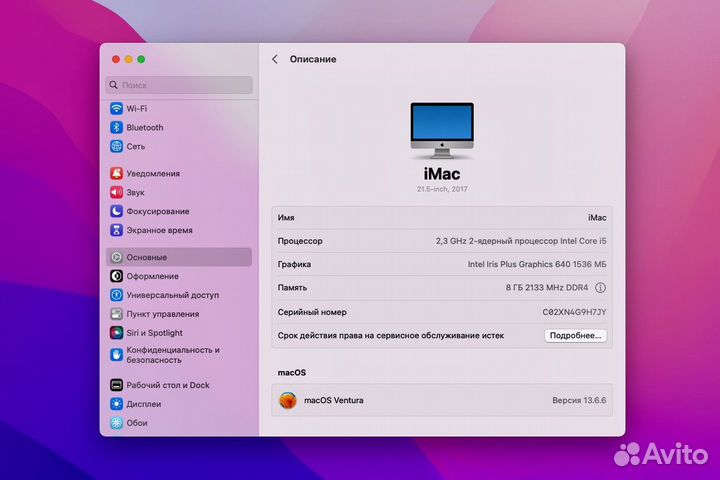Click the service coverage expired text

click(x=390, y=336)
